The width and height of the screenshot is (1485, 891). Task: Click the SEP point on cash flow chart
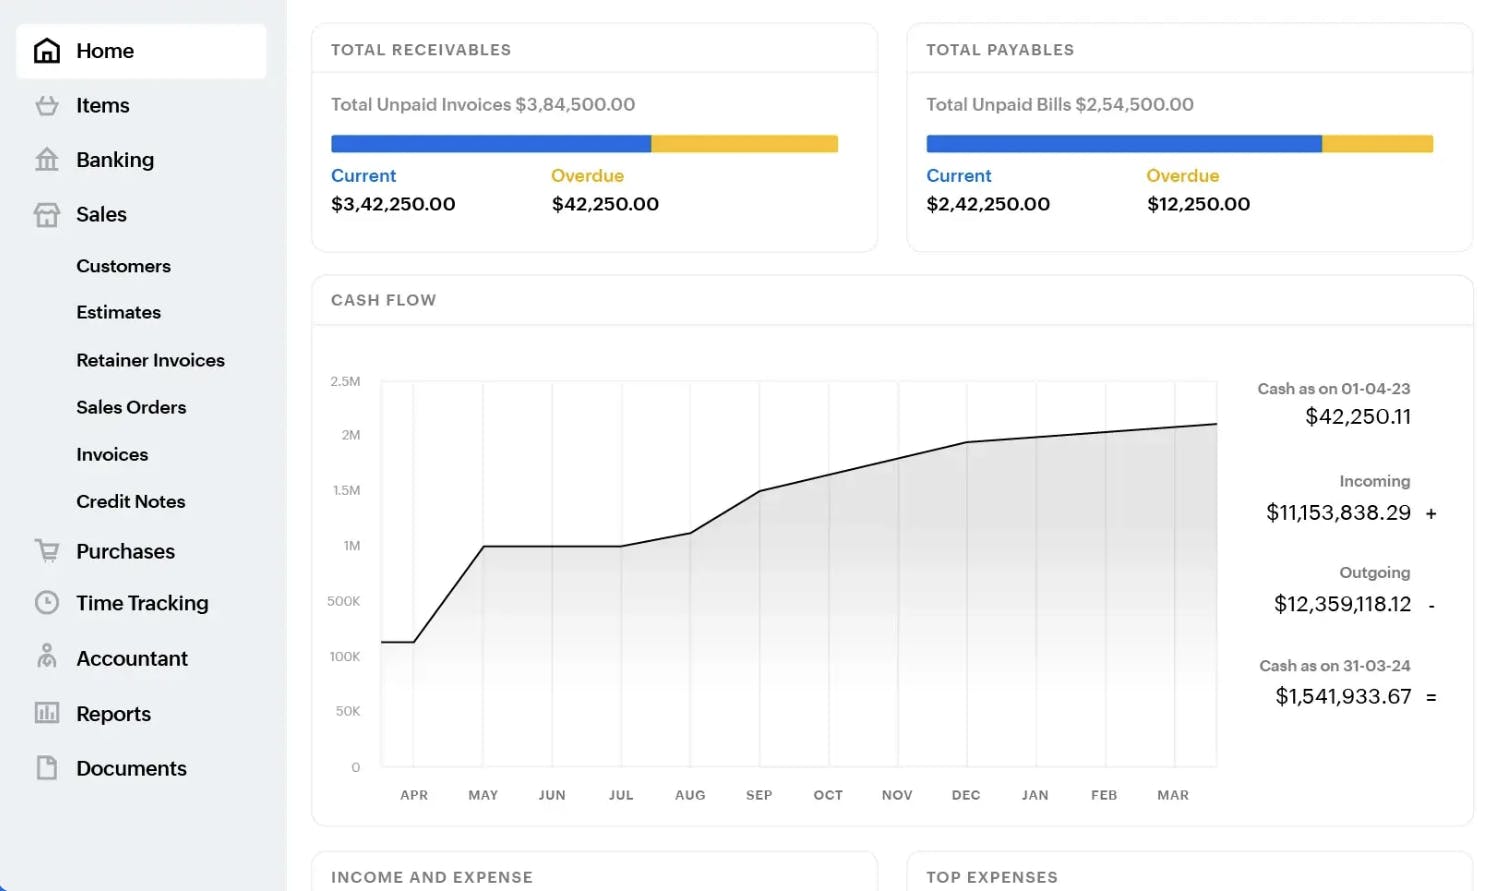tap(759, 491)
